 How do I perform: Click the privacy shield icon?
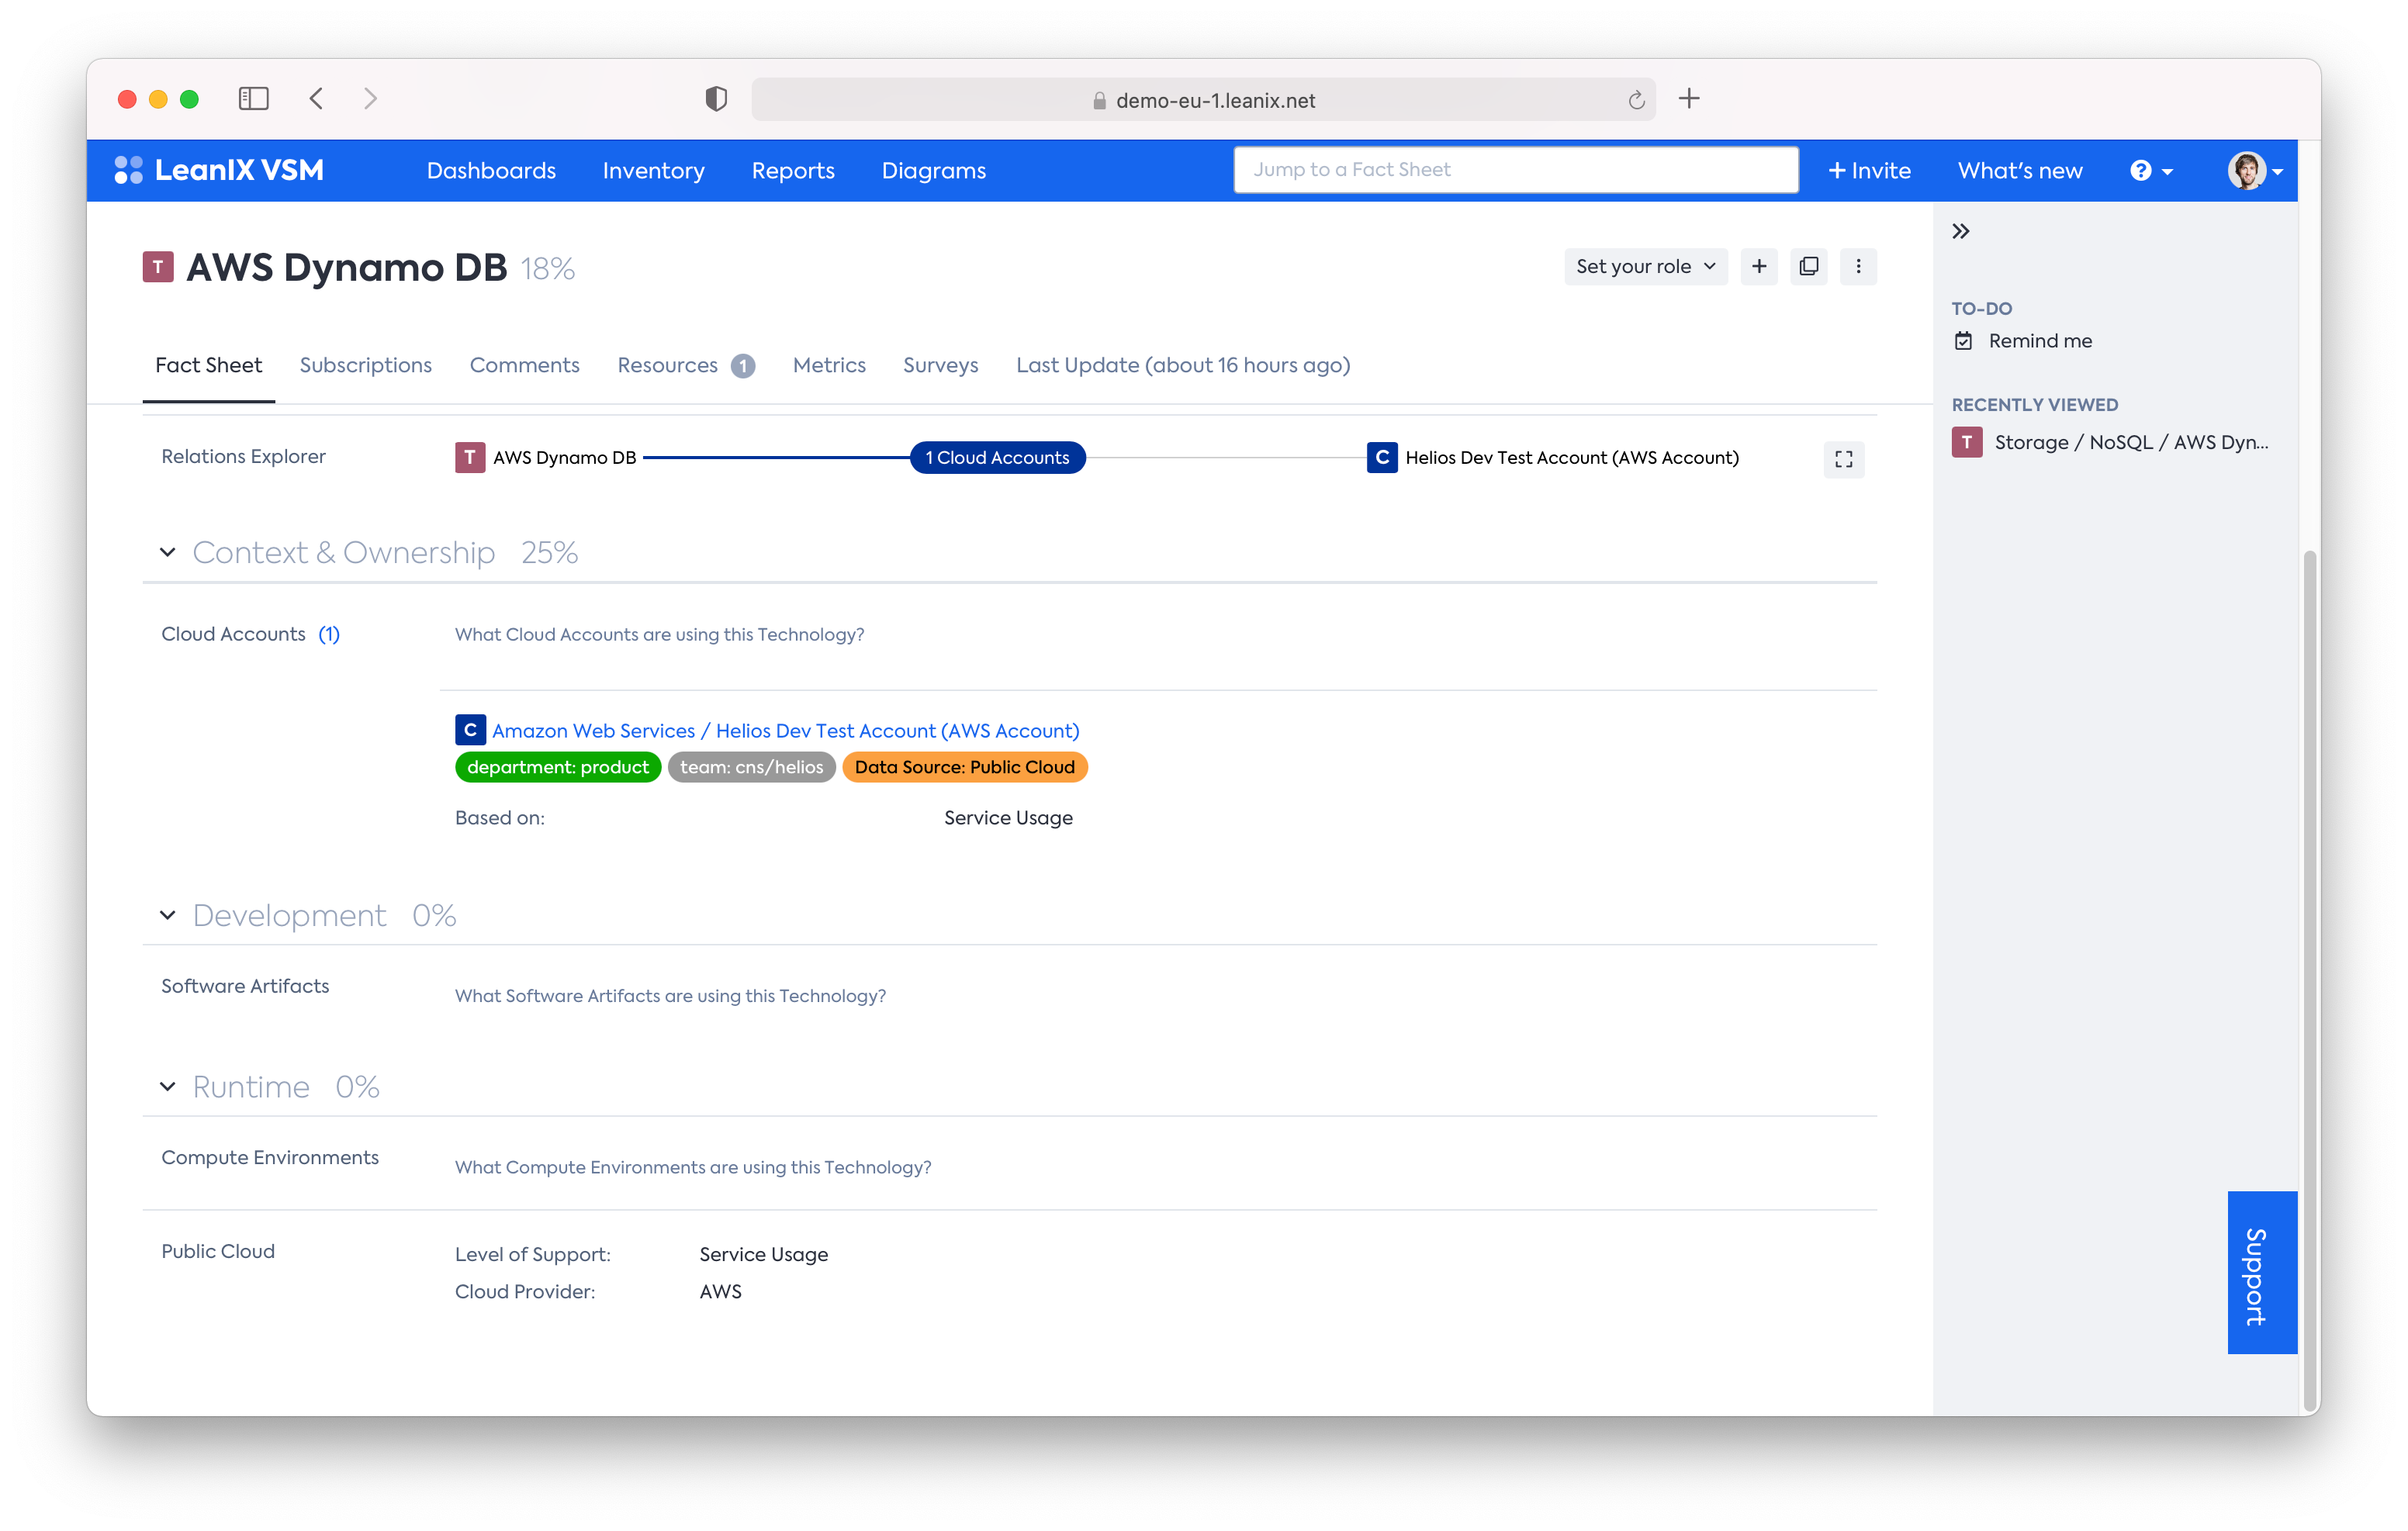coord(716,98)
